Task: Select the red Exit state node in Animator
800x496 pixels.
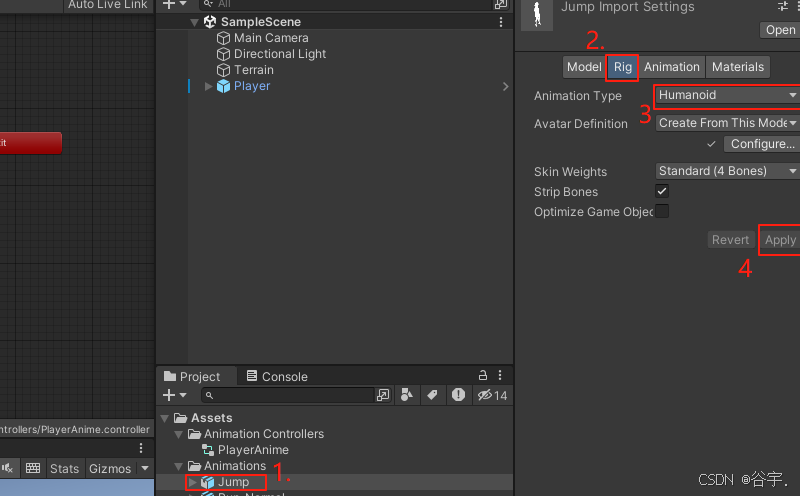Action: pyautogui.click(x=31, y=143)
